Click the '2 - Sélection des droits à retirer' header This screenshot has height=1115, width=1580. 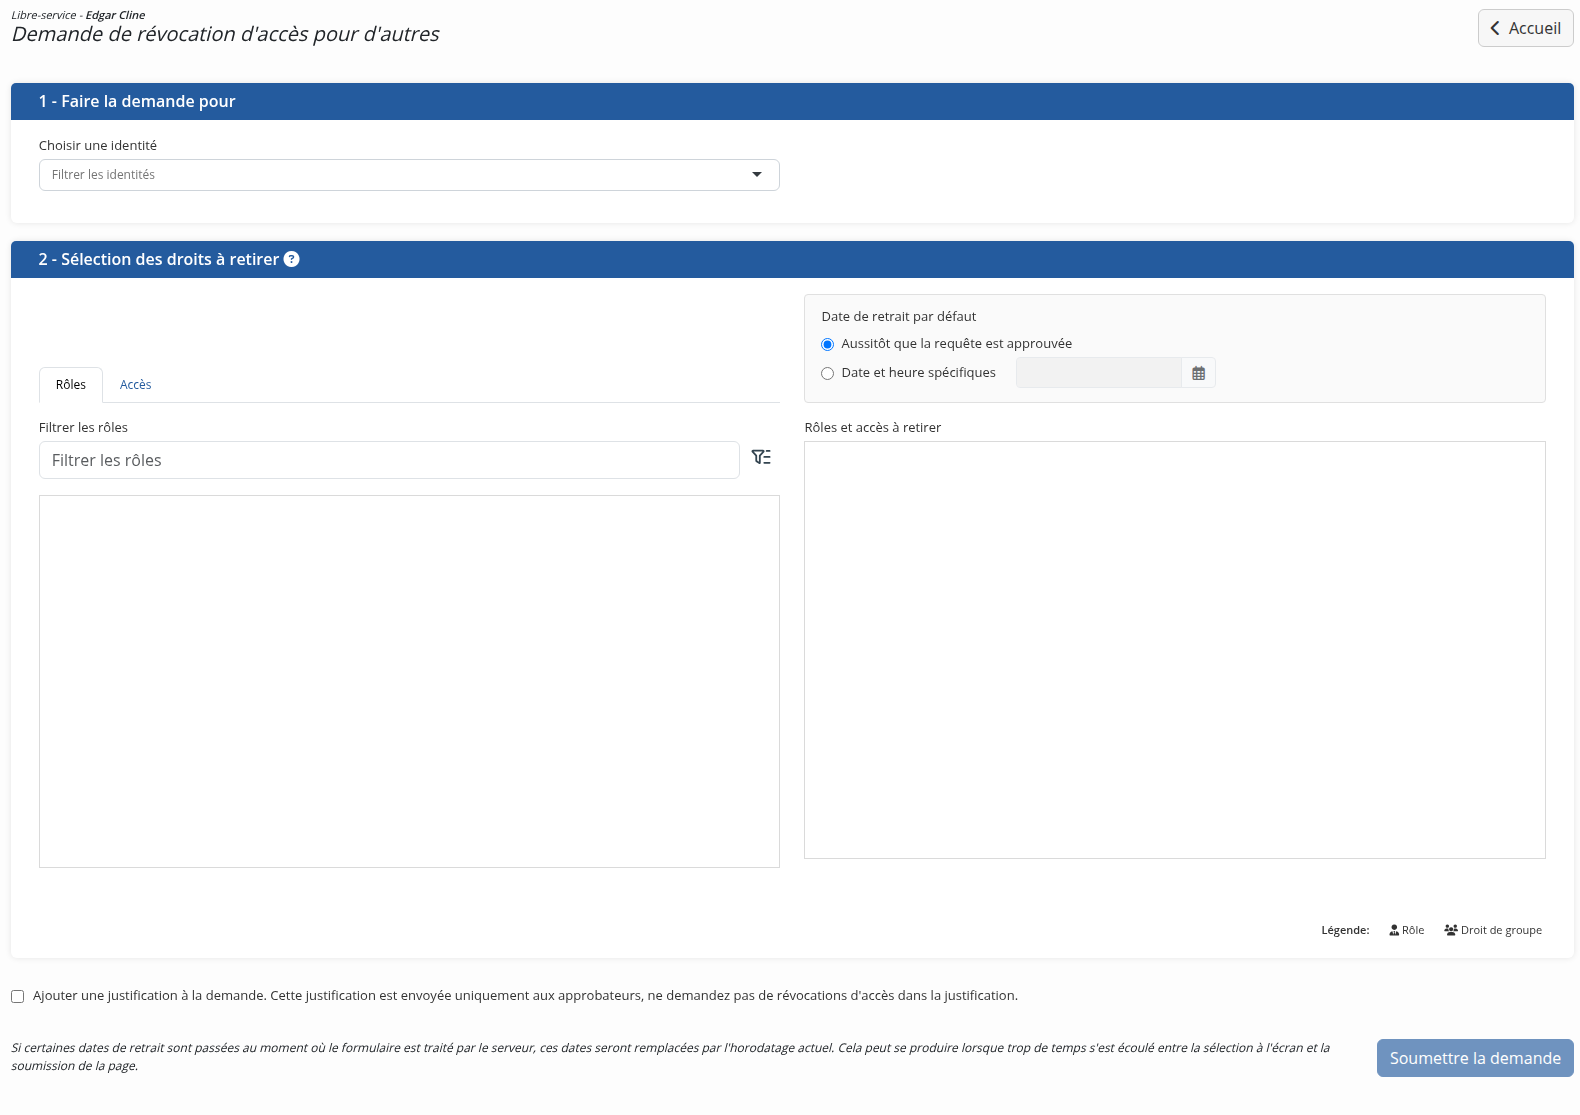[x=792, y=259]
